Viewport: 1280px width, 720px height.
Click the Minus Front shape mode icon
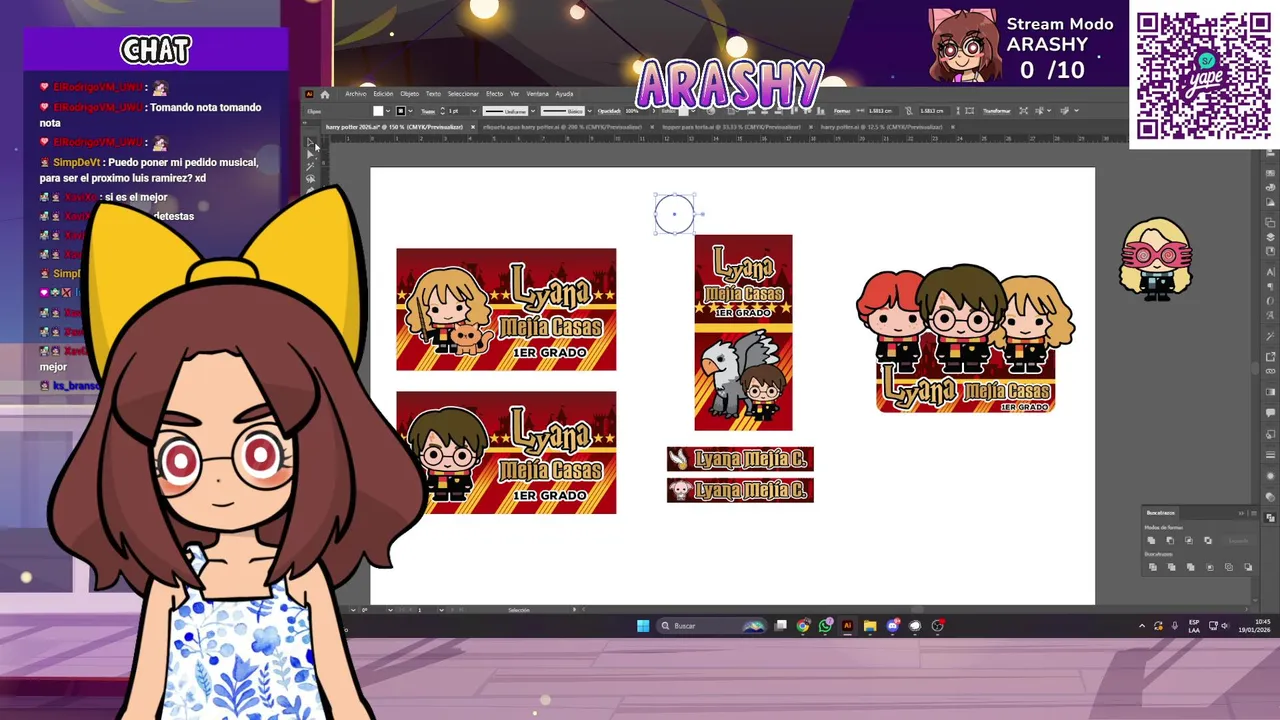[1170, 540]
